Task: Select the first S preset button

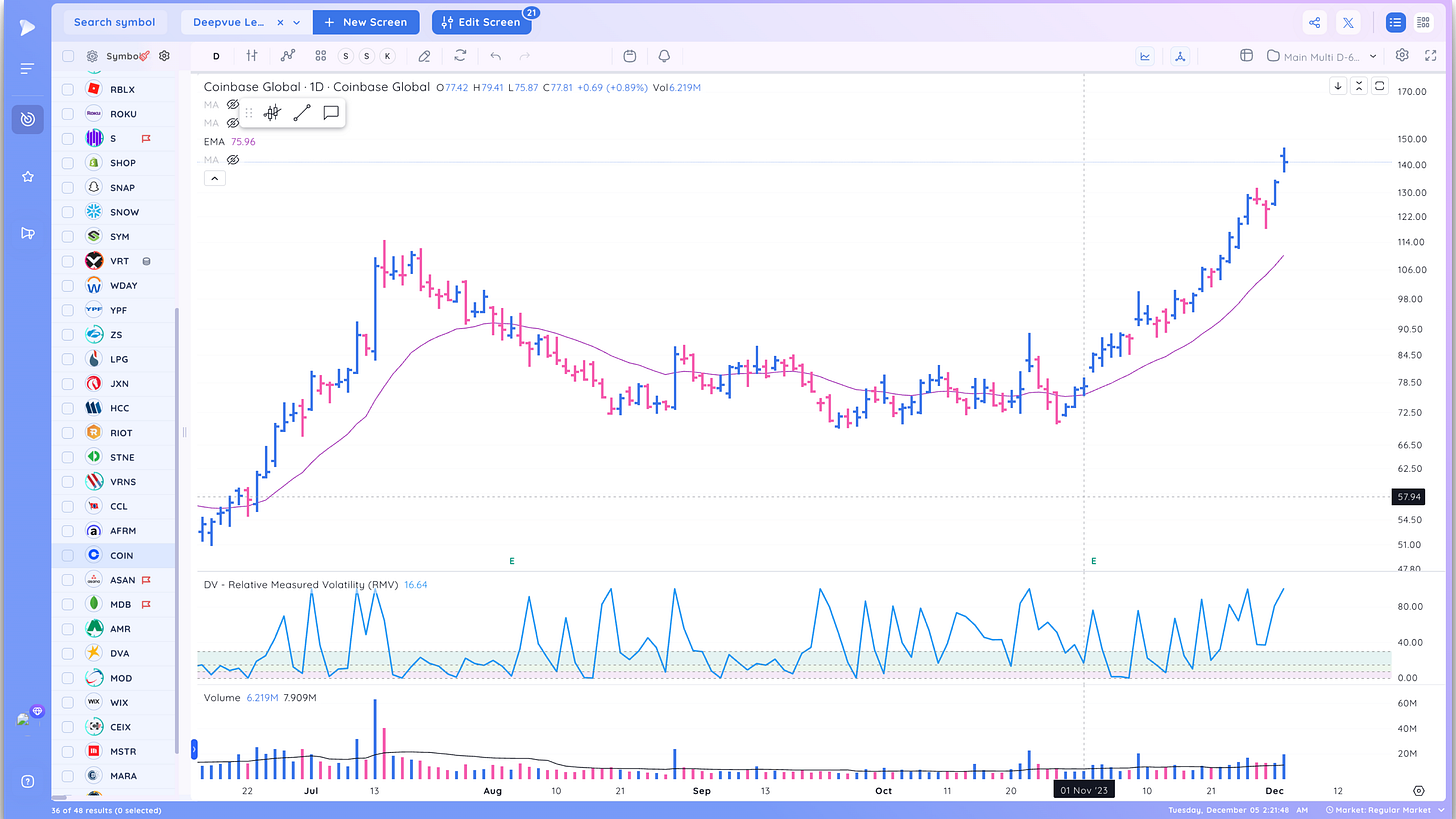Action: [346, 56]
